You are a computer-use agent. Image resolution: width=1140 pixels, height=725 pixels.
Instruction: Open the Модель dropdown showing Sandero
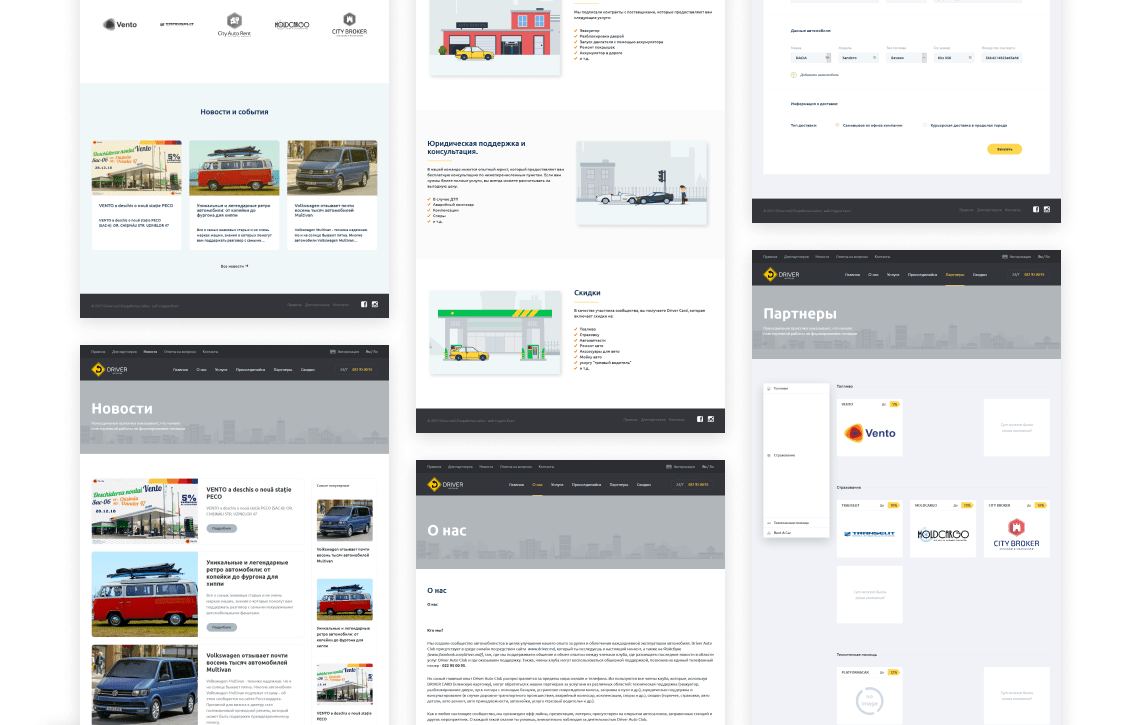coord(858,58)
